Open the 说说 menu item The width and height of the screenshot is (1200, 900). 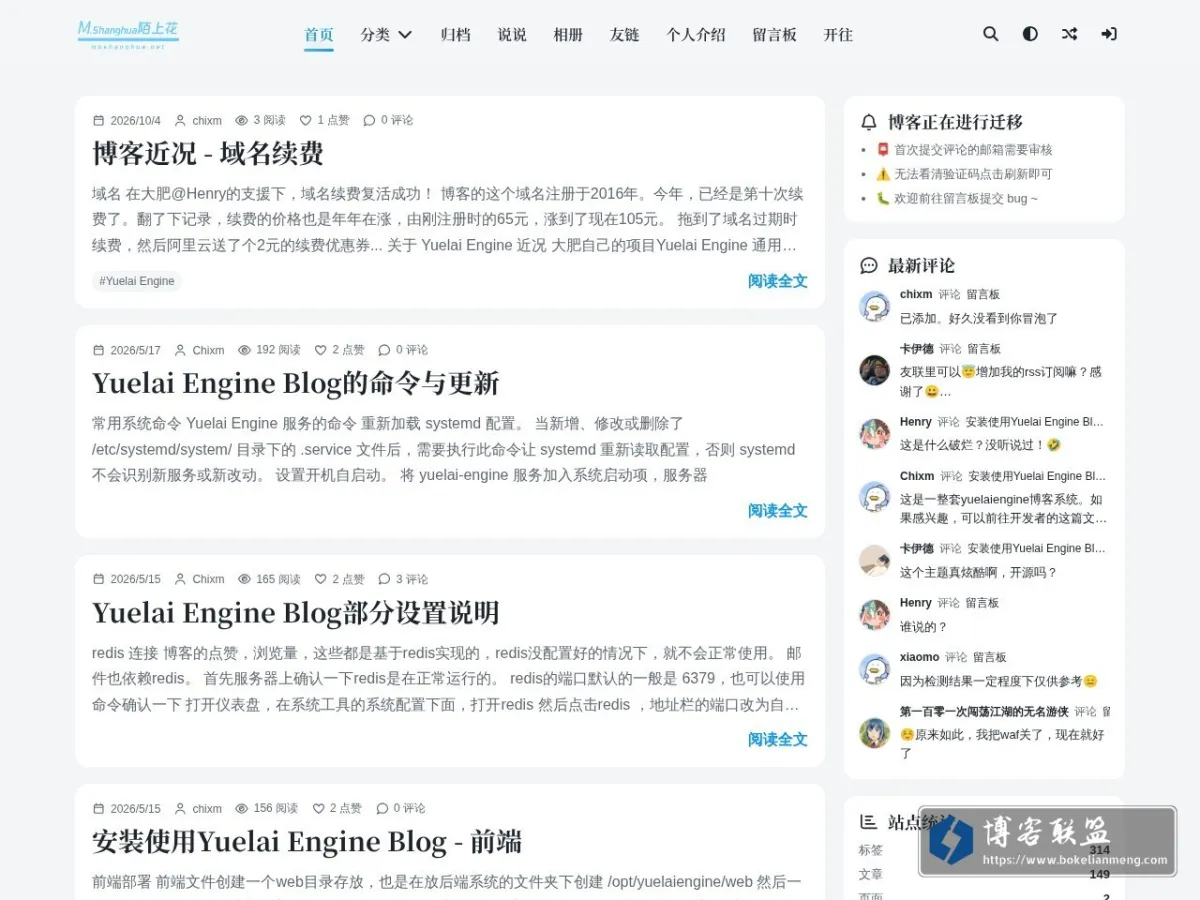[x=512, y=34]
